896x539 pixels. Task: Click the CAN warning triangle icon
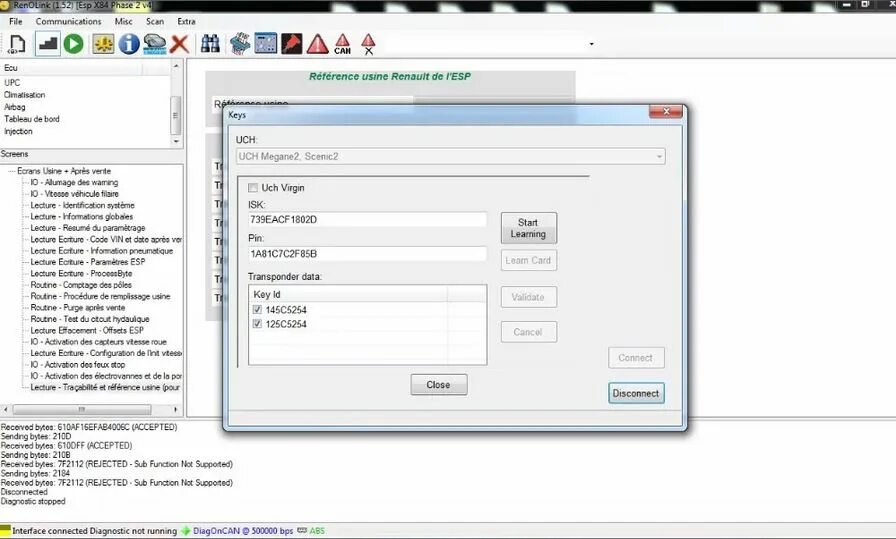pyautogui.click(x=342, y=44)
